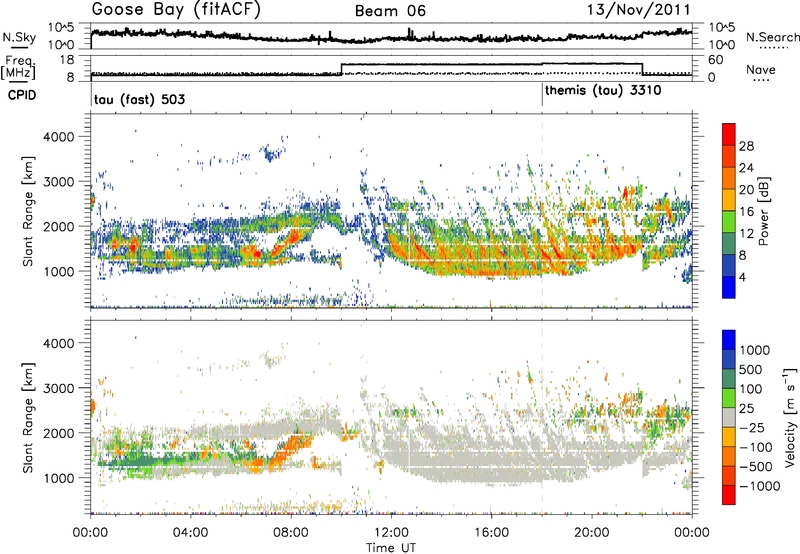Screen dimensions: 800x554
Task: Click the date '13/Nov/2011'
Action: (x=639, y=9)
